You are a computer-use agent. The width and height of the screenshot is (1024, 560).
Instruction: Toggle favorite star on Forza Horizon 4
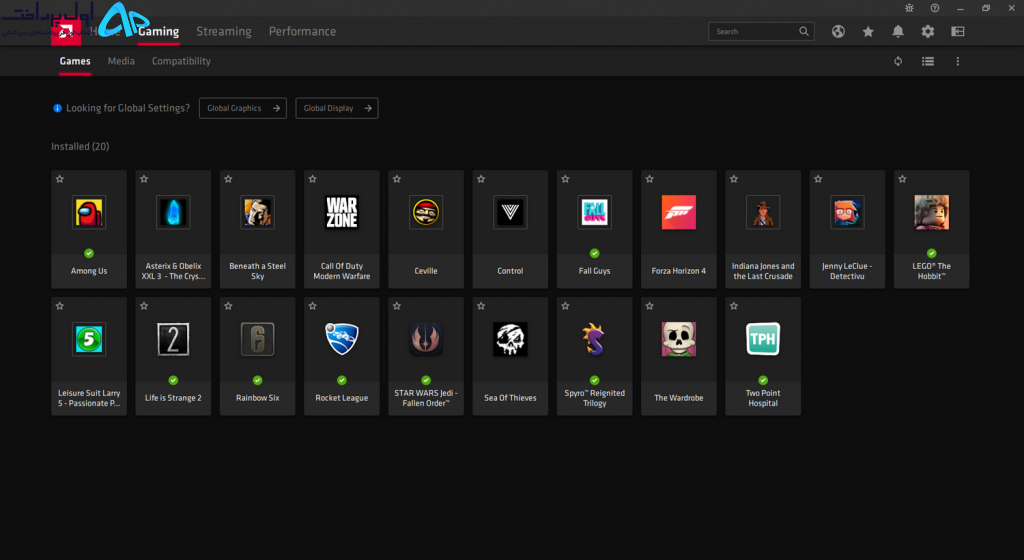(x=650, y=179)
